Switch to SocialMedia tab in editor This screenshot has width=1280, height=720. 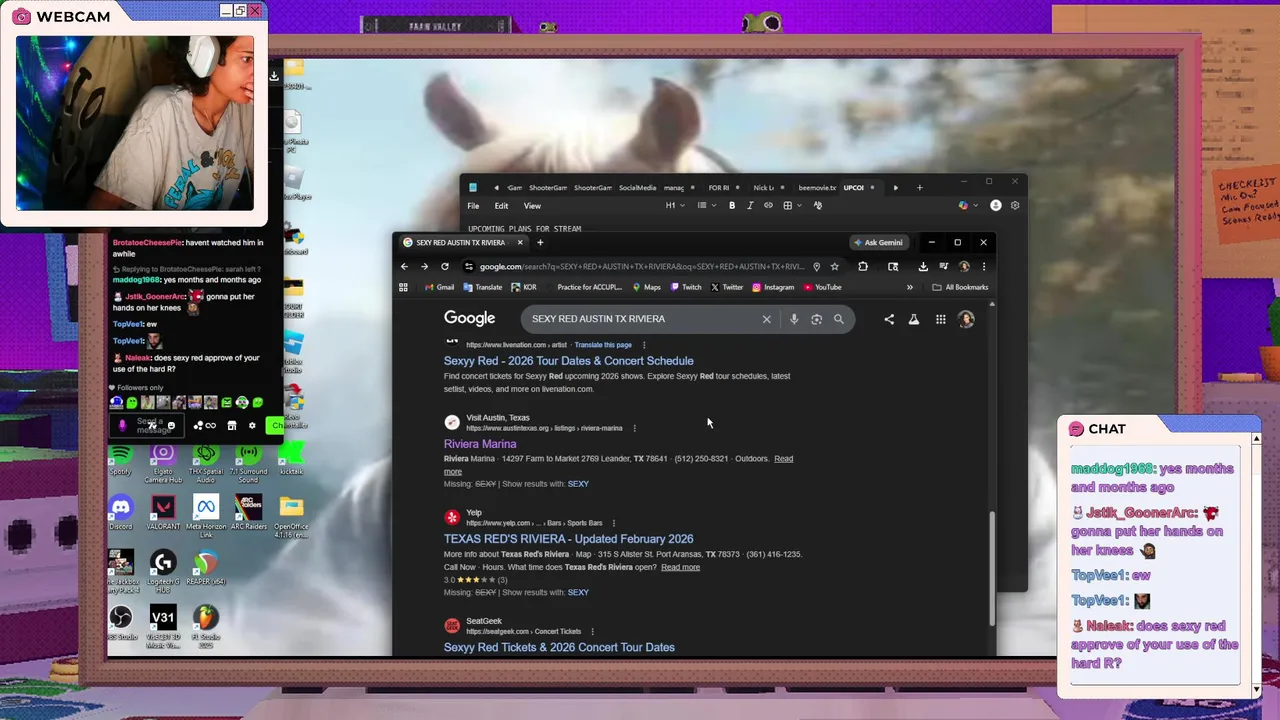pos(637,187)
